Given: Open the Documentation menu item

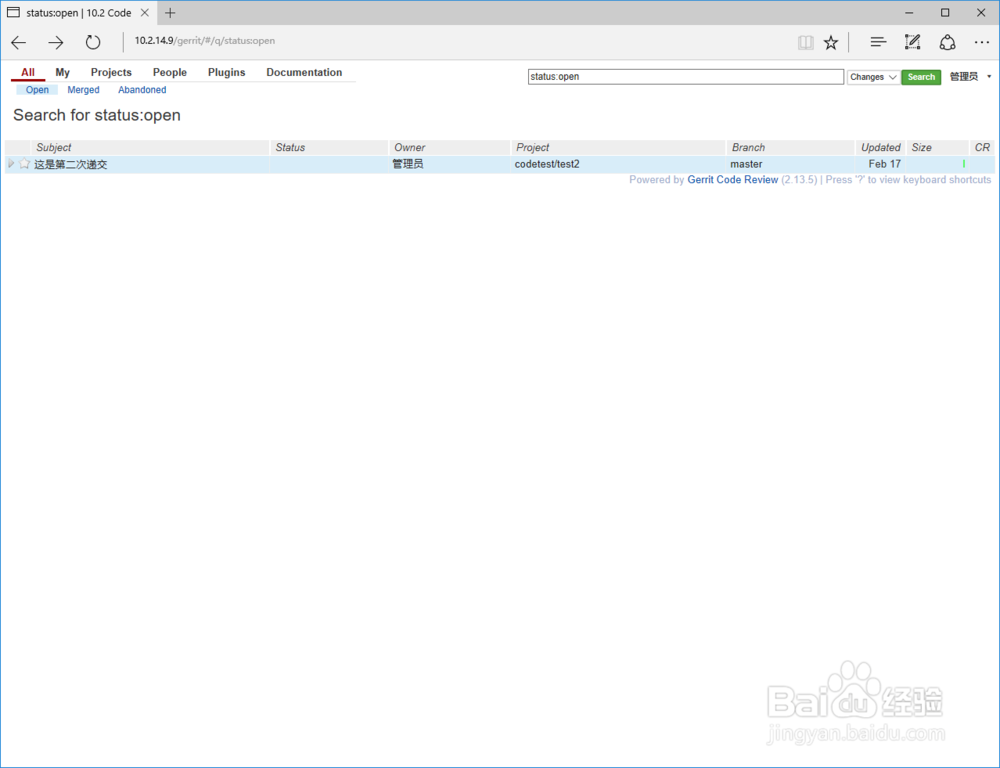Looking at the screenshot, I should coord(304,72).
